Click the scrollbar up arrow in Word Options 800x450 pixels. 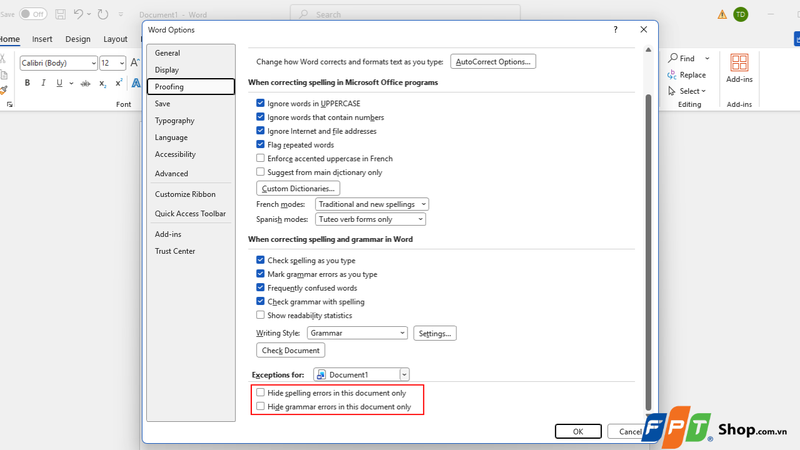click(x=648, y=49)
